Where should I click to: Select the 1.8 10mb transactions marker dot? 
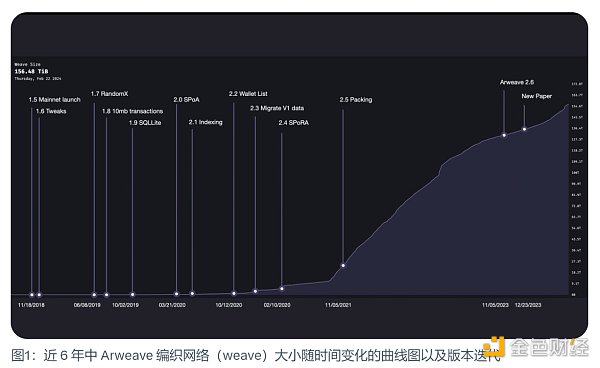[106, 295]
